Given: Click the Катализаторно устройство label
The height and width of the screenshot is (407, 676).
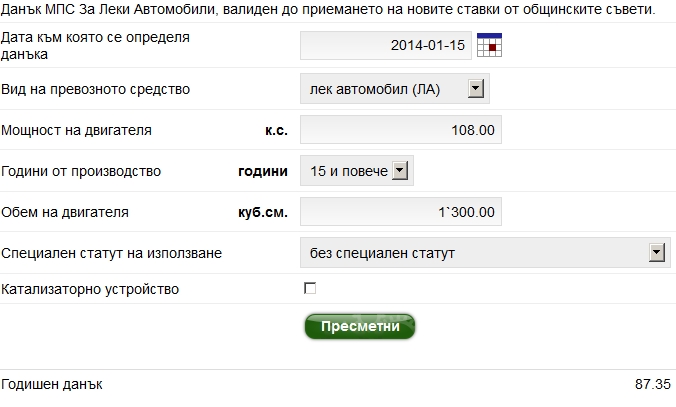Looking at the screenshot, I should (91, 289).
